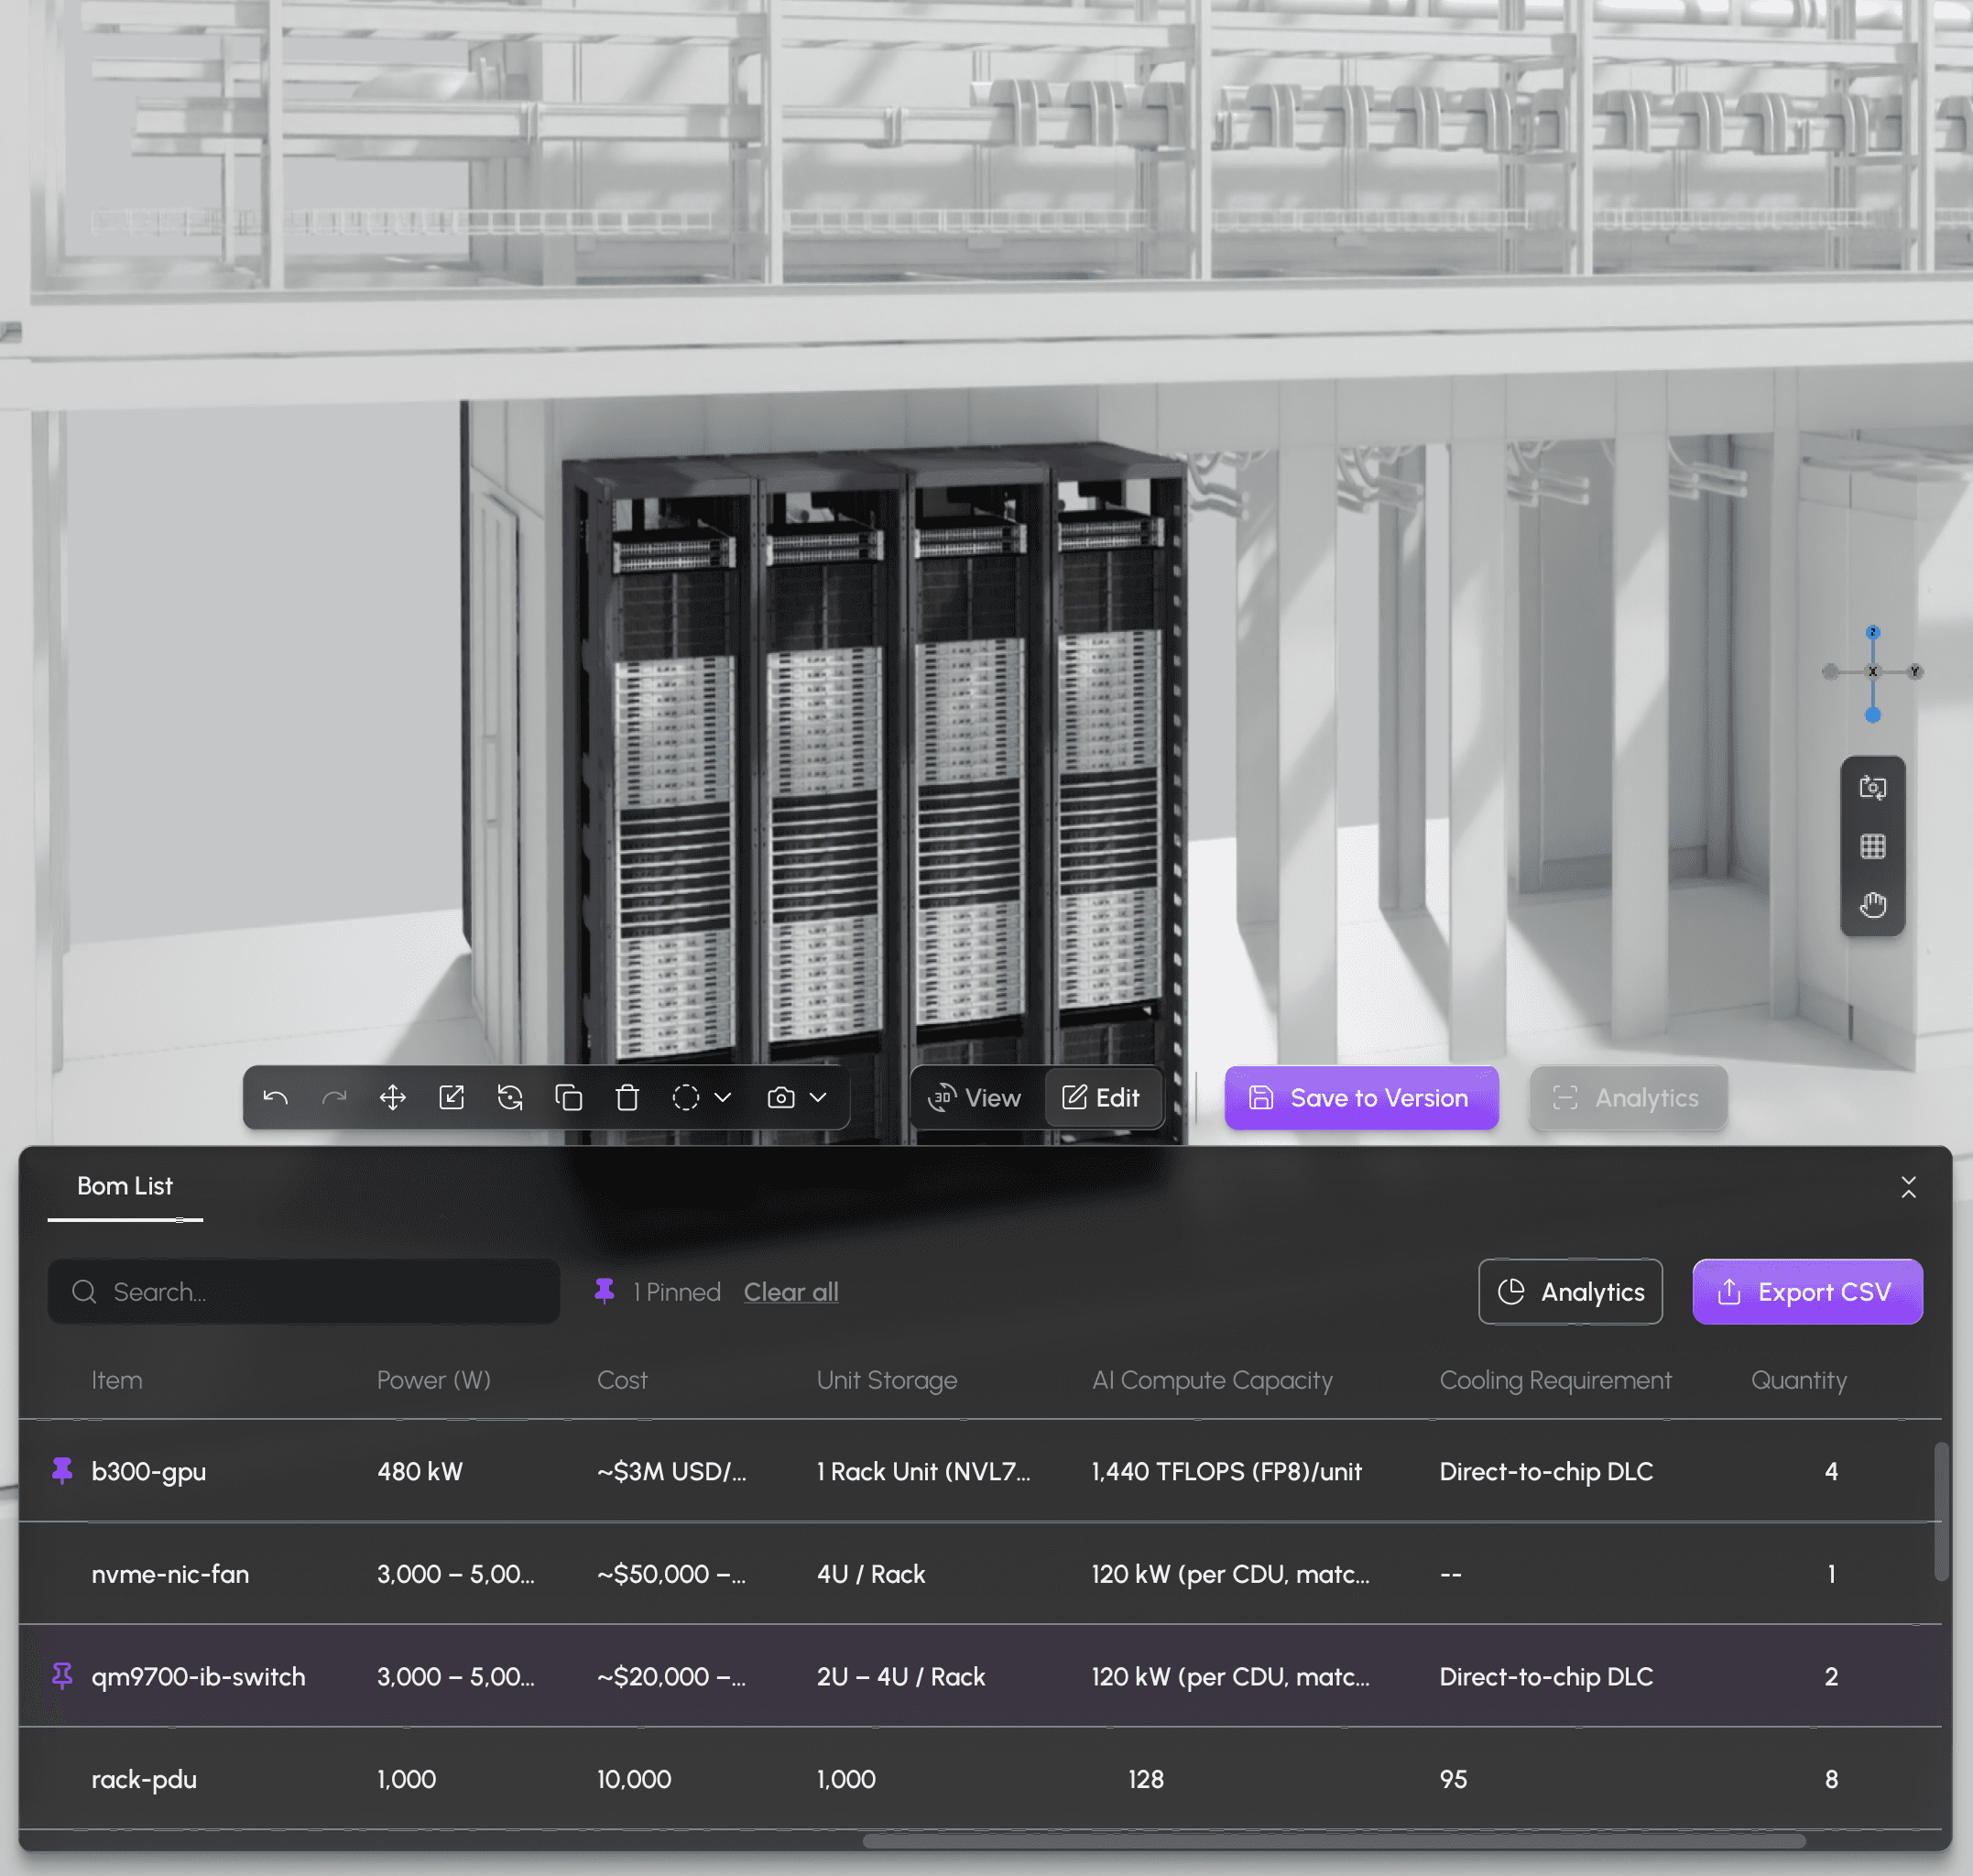
Task: Click the camera snapshot icon
Action: pyautogui.click(x=781, y=1098)
